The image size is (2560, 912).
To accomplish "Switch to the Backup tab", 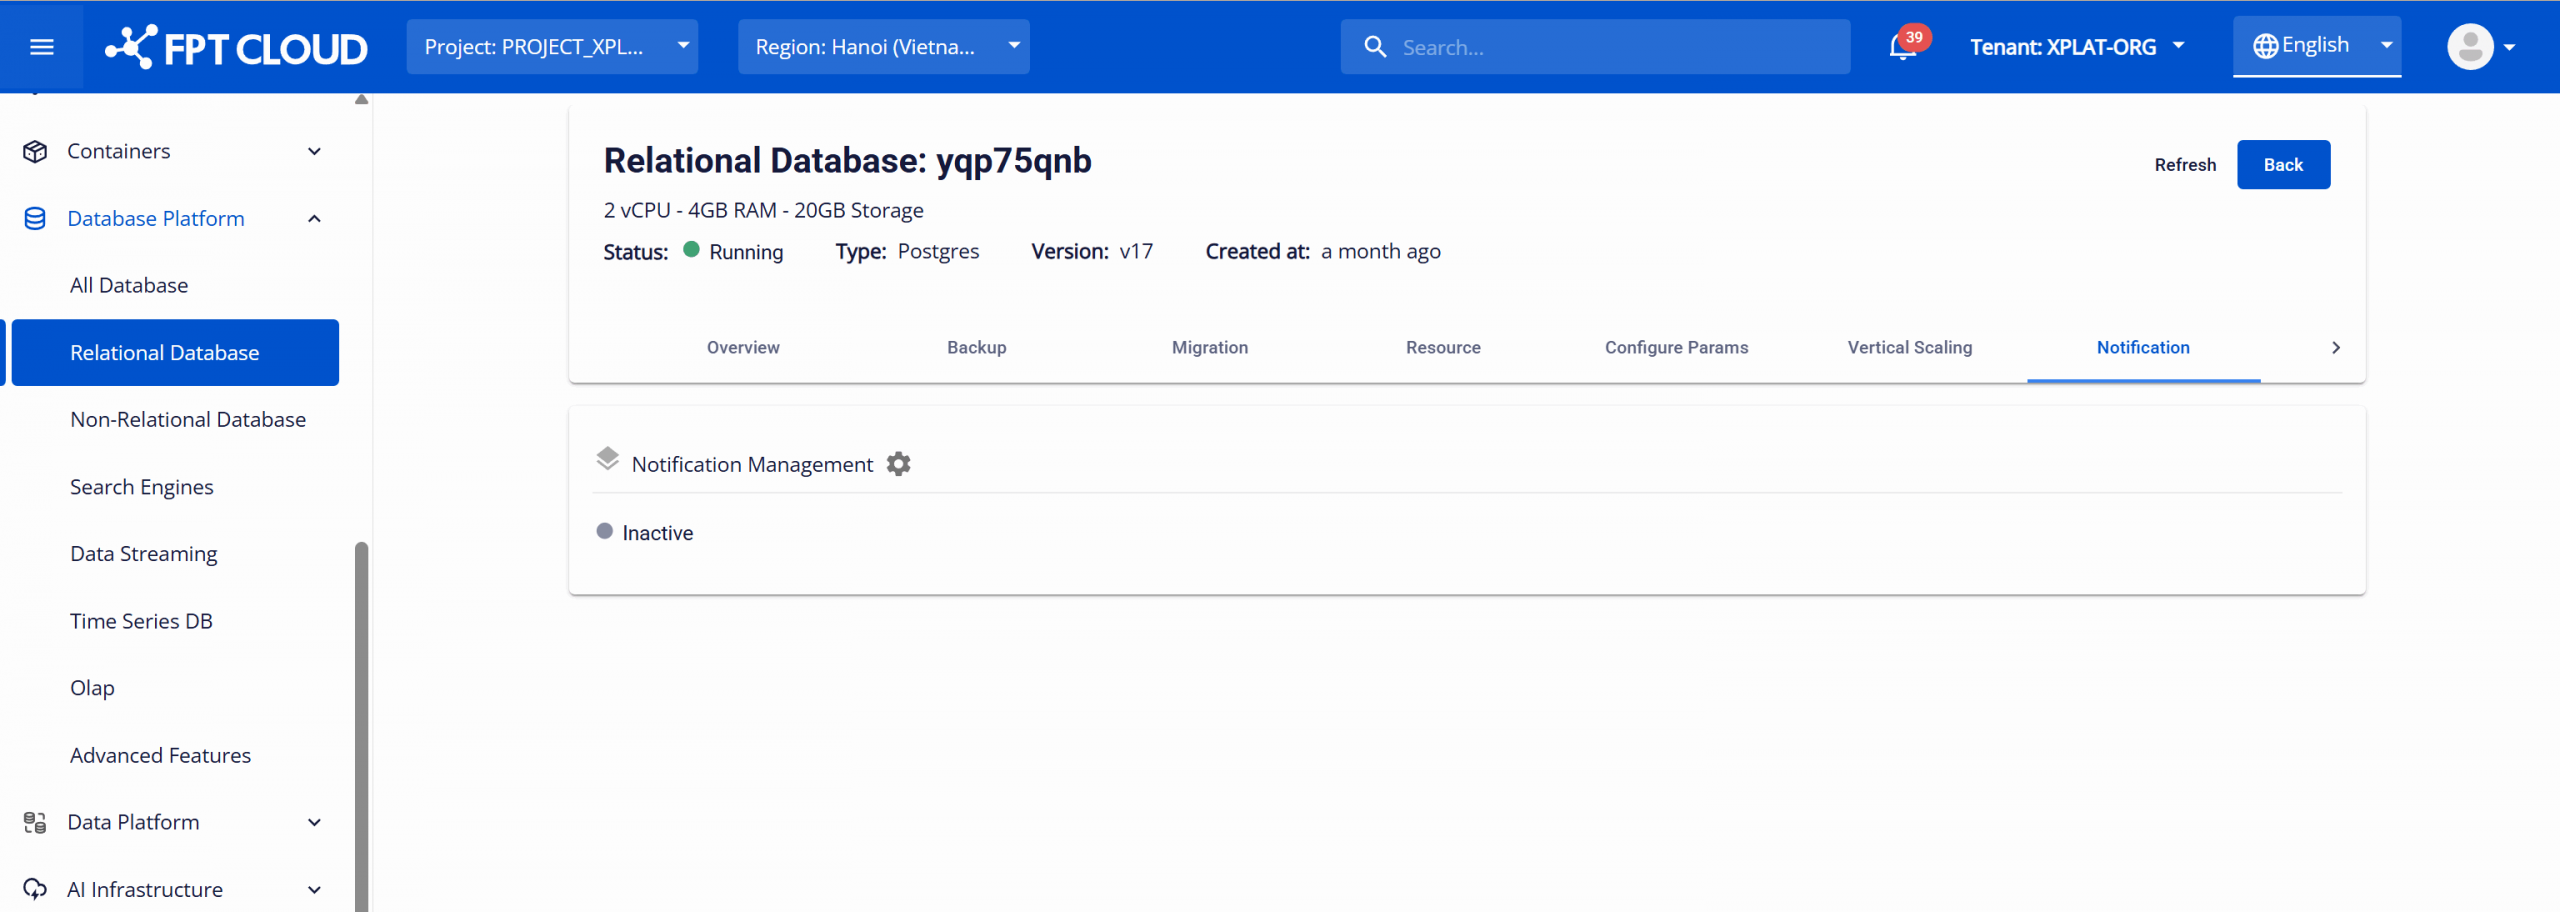I will [976, 347].
